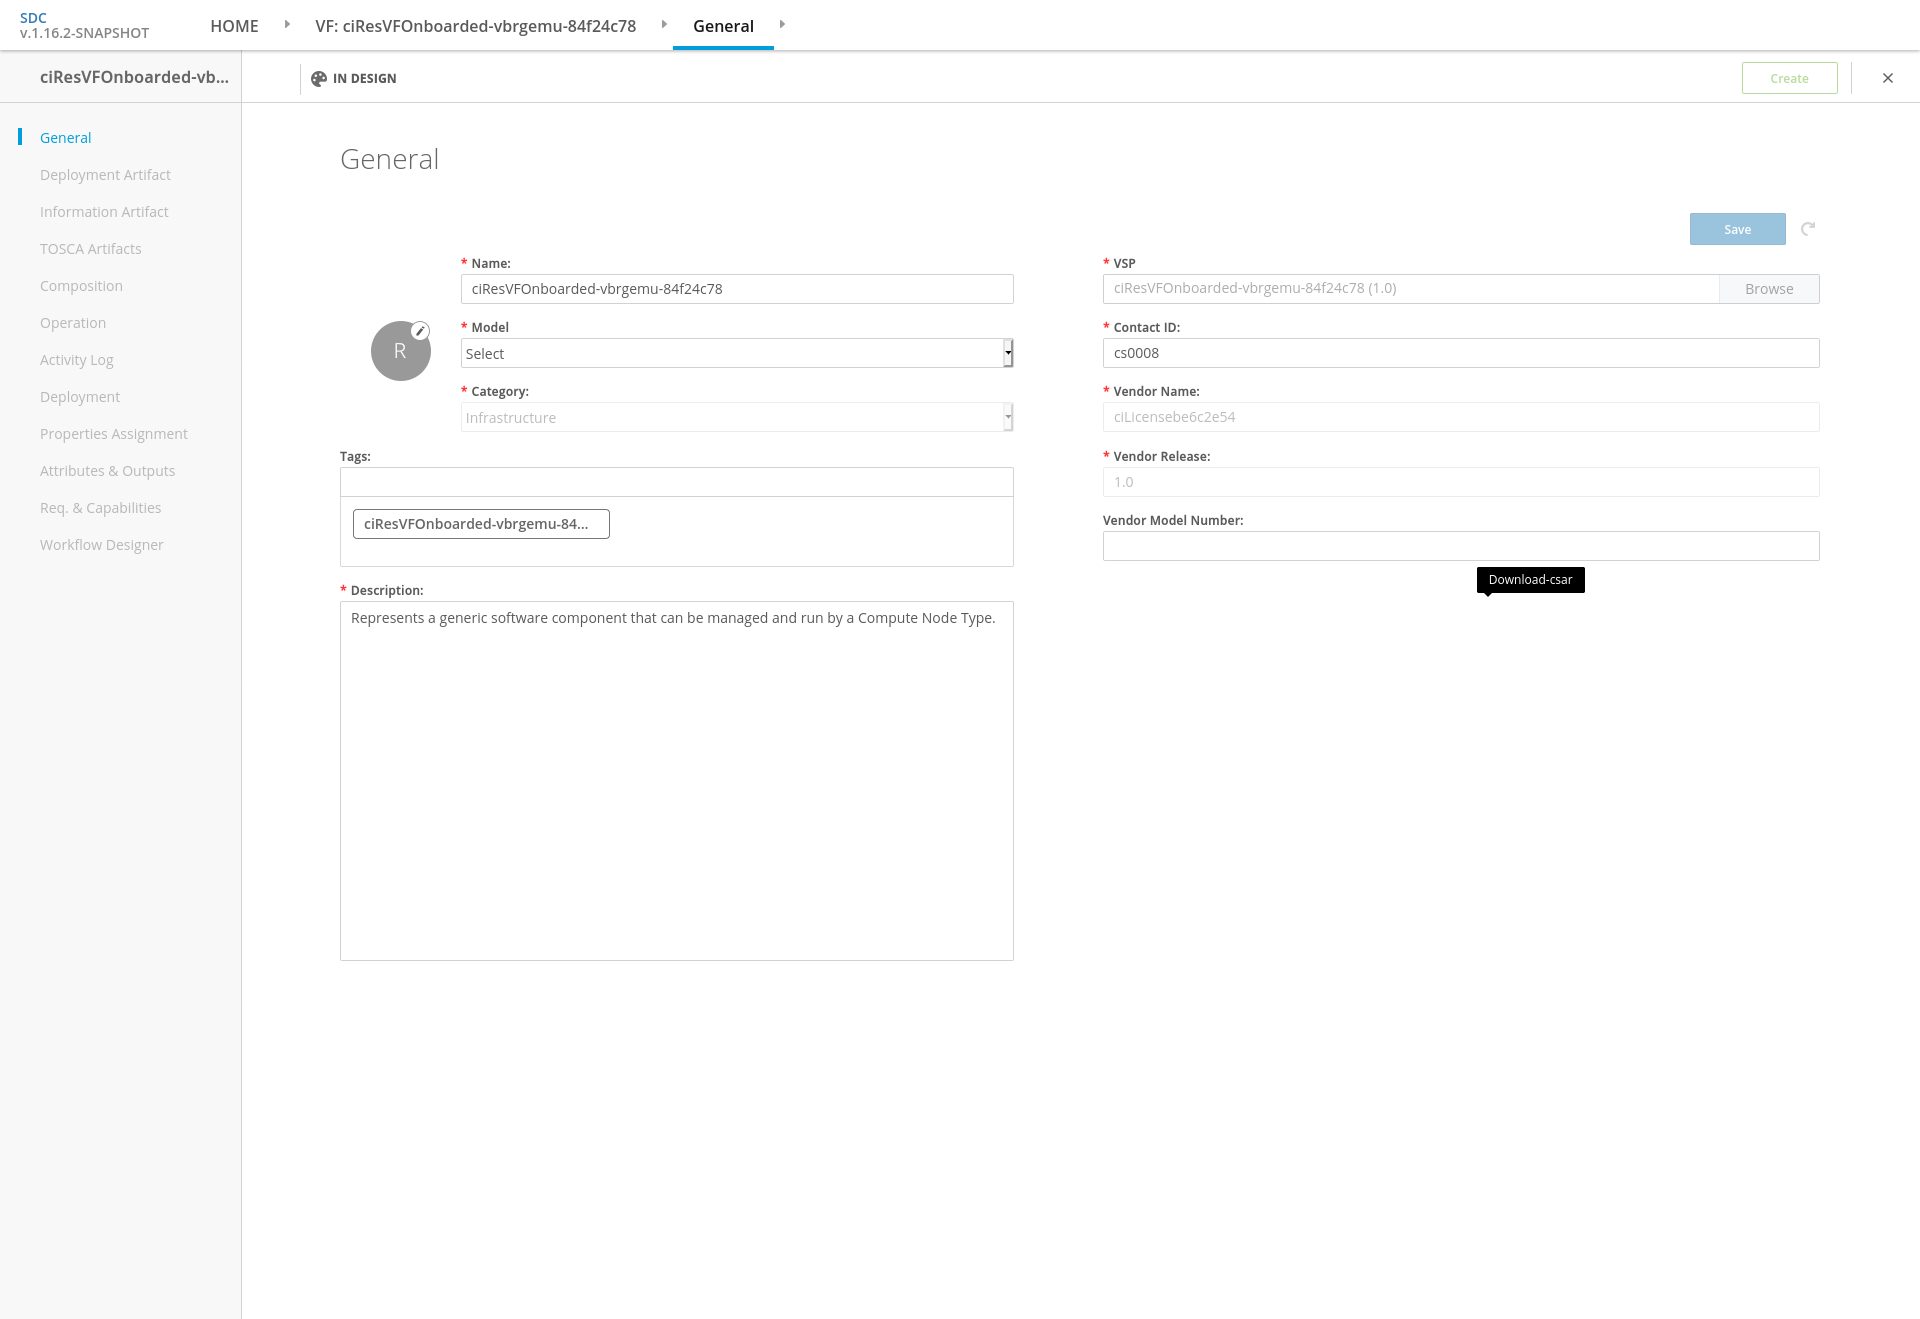Click the green Create button
The width and height of the screenshot is (1920, 1319).
point(1789,78)
